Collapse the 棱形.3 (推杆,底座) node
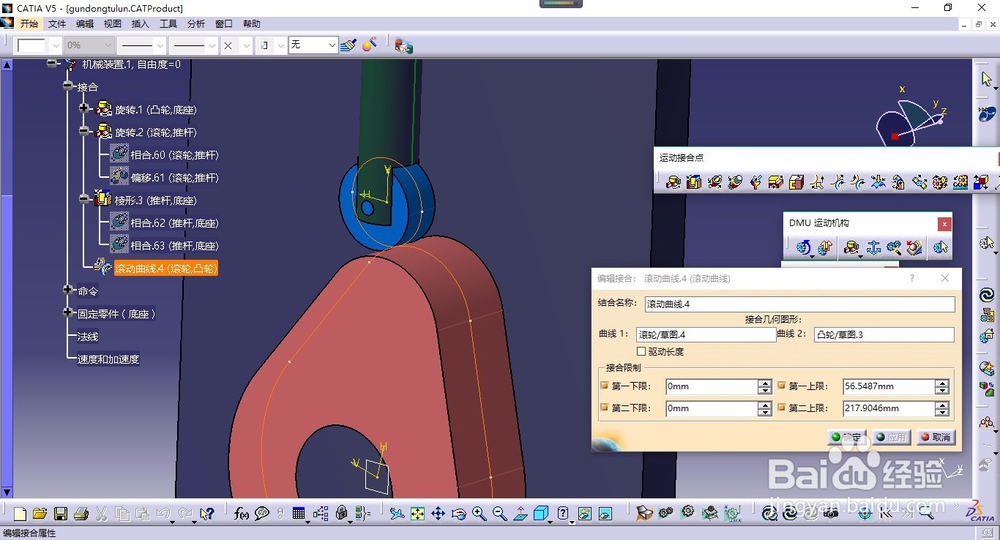The width and height of the screenshot is (1000, 540). [x=84, y=199]
